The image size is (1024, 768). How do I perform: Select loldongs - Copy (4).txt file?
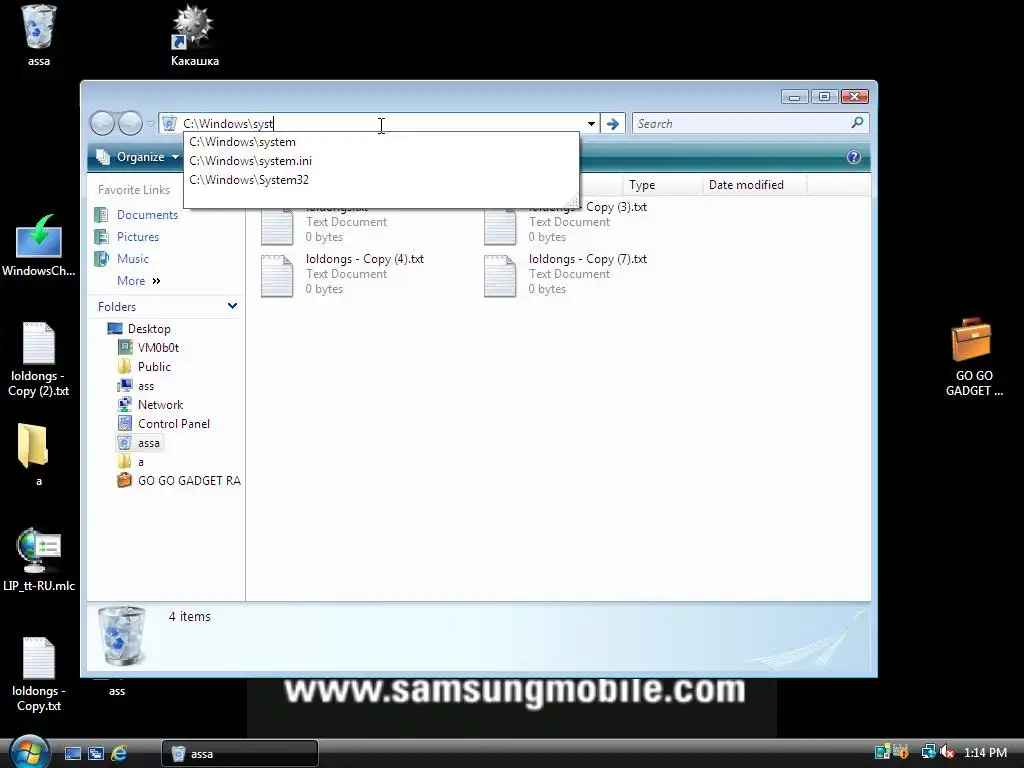[342, 274]
